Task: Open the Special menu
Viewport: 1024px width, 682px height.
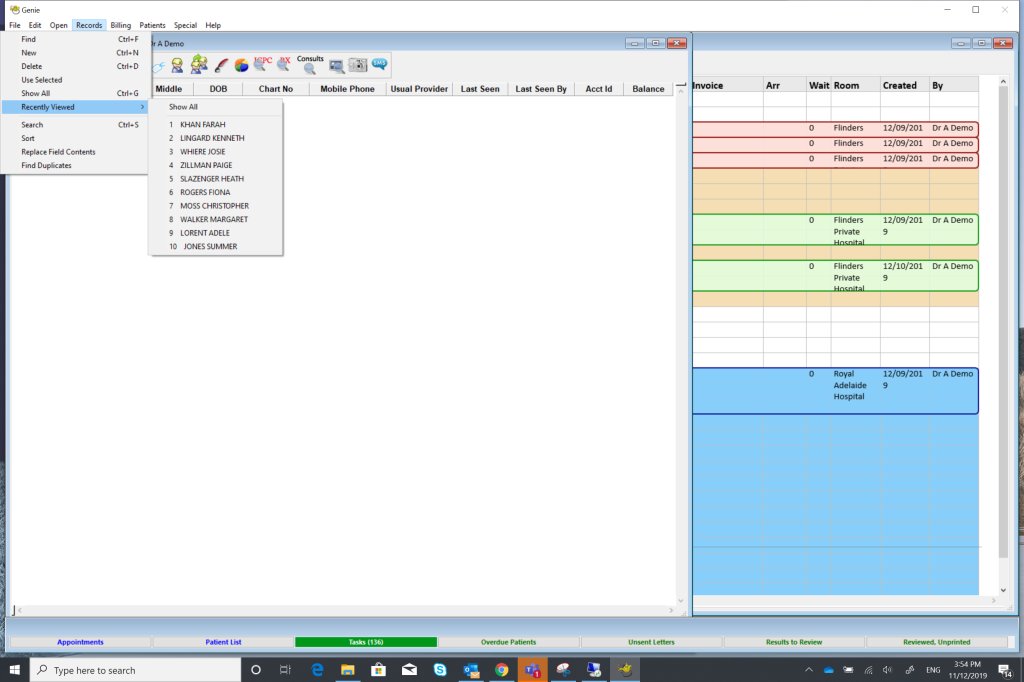Action: pos(185,25)
